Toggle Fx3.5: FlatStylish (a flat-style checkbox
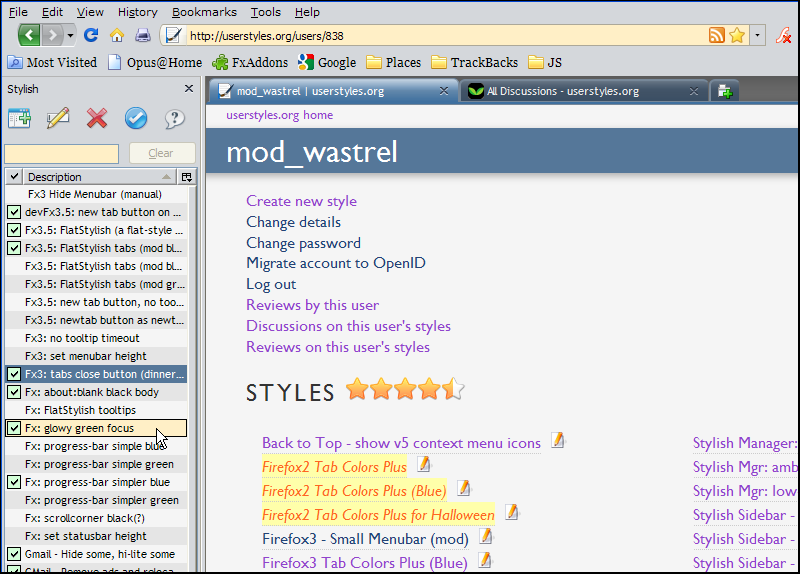This screenshot has height=574, width=800. click(14, 230)
